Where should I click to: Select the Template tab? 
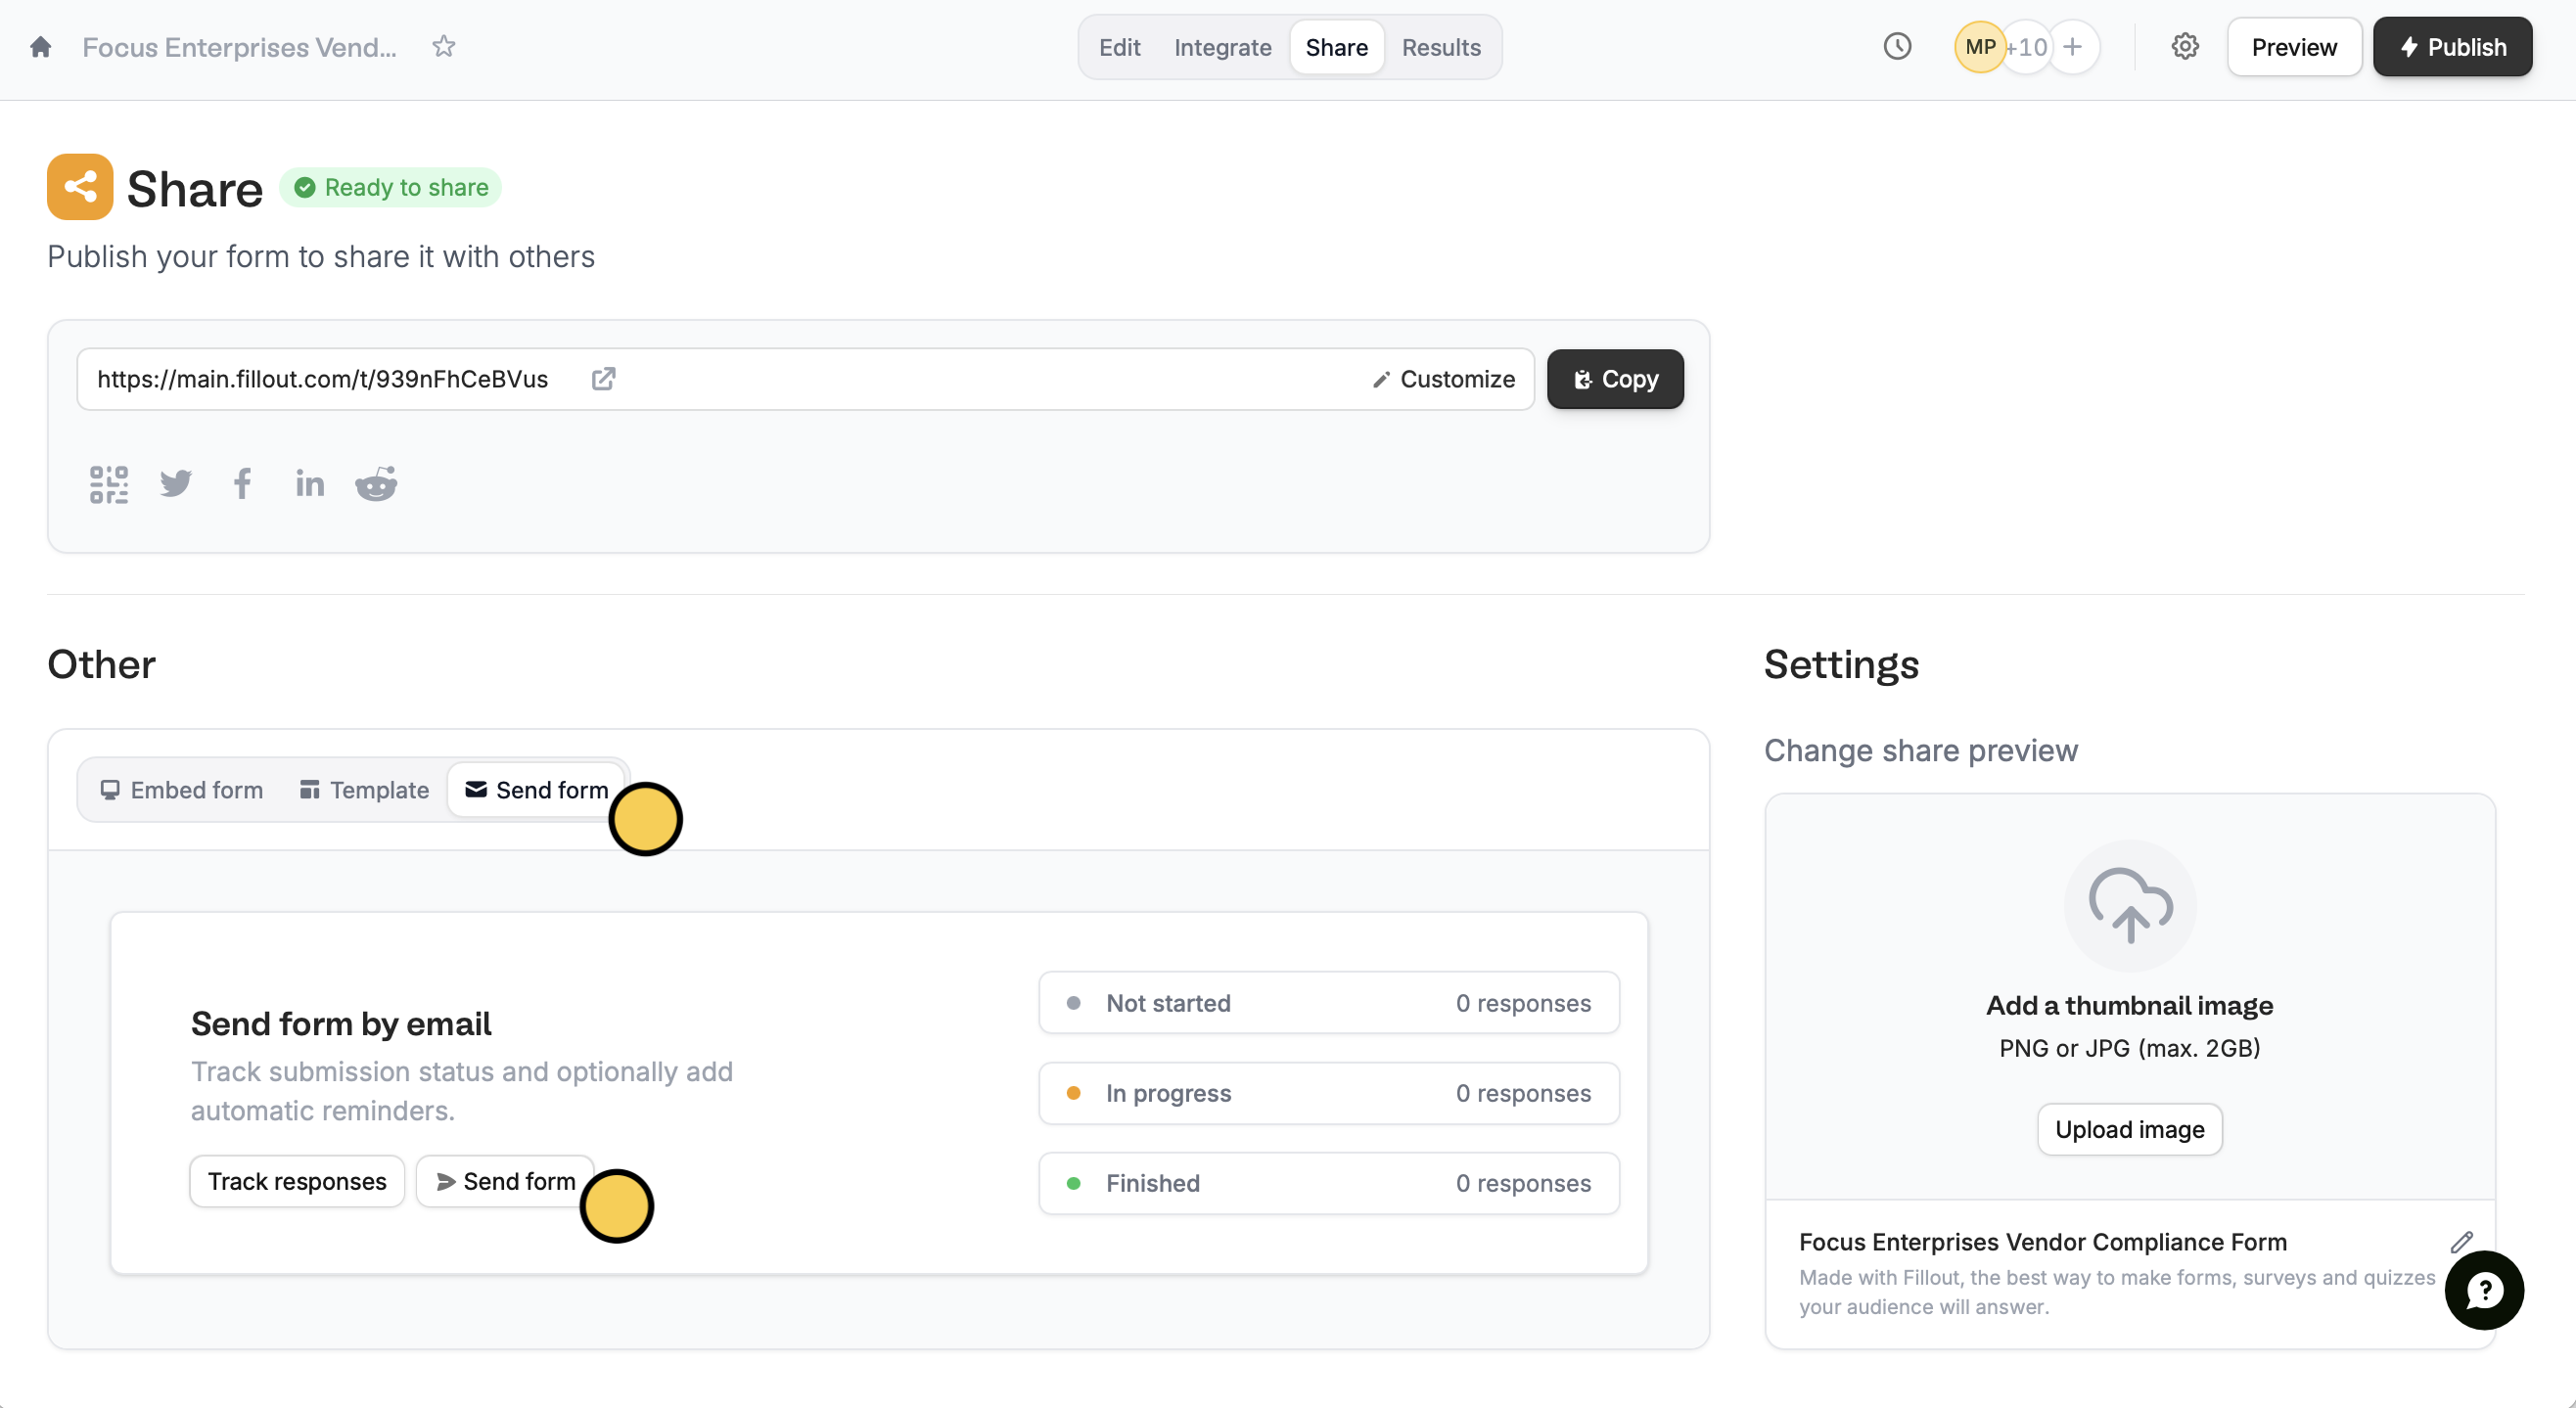364,790
